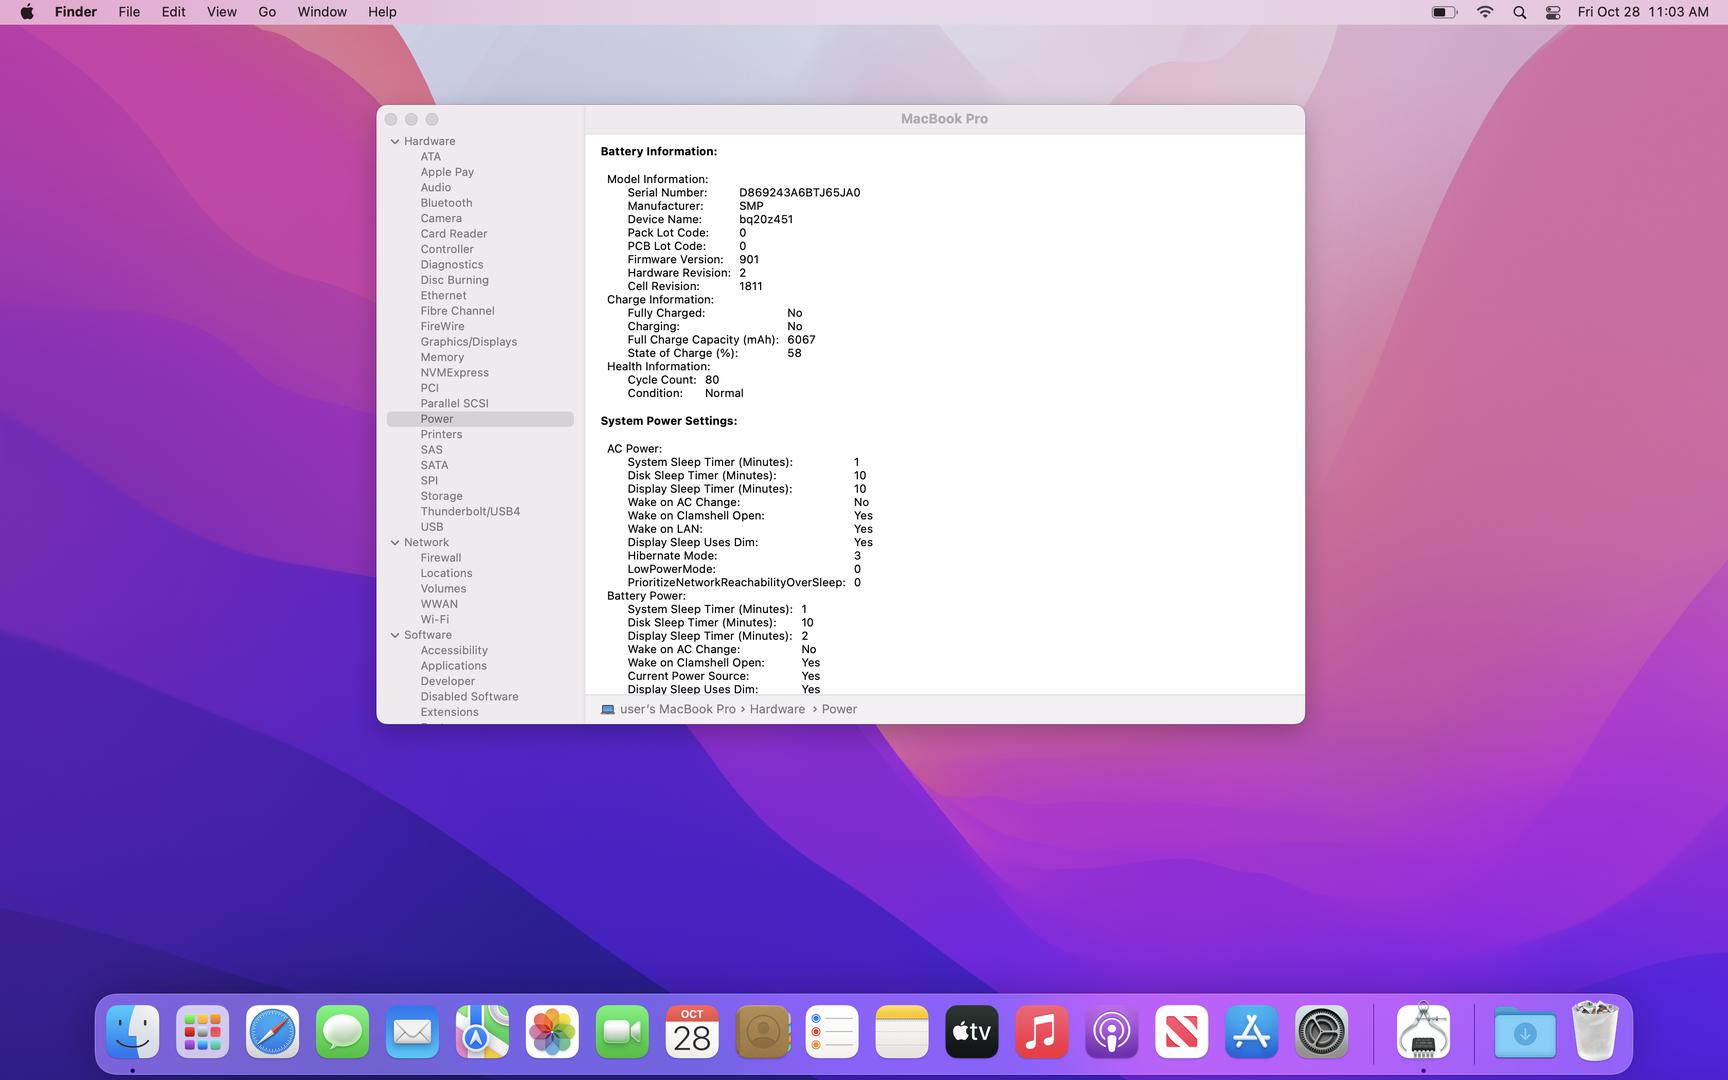The width and height of the screenshot is (1728, 1080).
Task: Open Calendar showing Oct 28
Action: pyautogui.click(x=692, y=1032)
